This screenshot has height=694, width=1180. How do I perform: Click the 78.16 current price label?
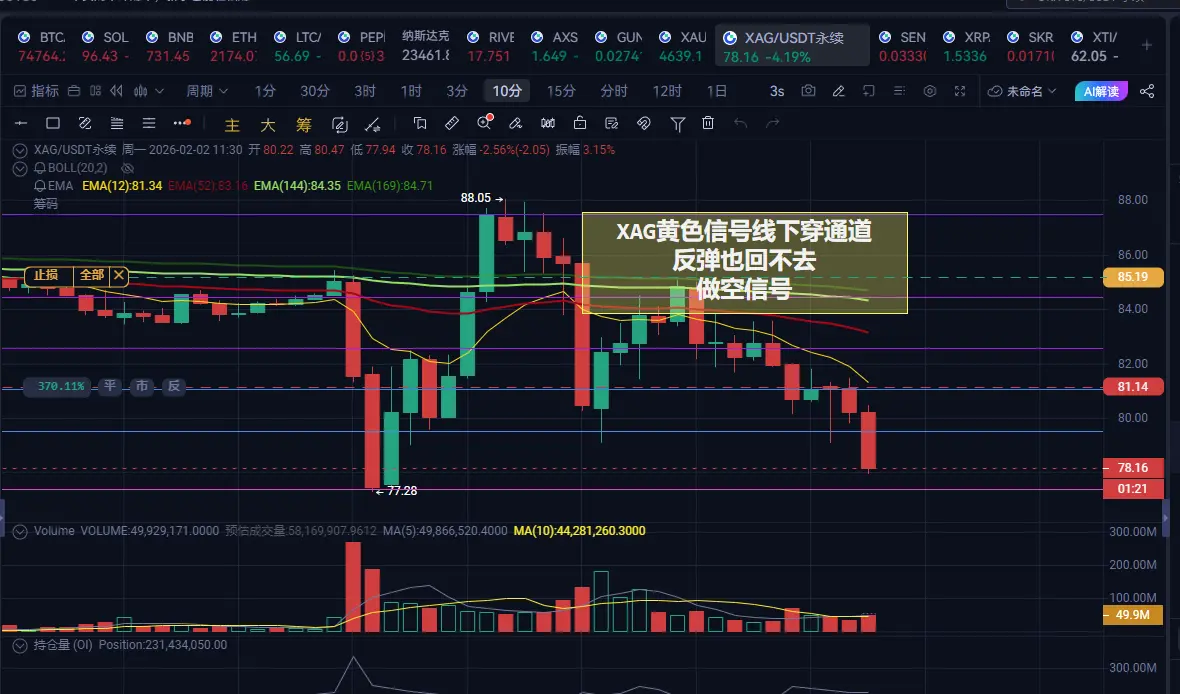[1133, 468]
